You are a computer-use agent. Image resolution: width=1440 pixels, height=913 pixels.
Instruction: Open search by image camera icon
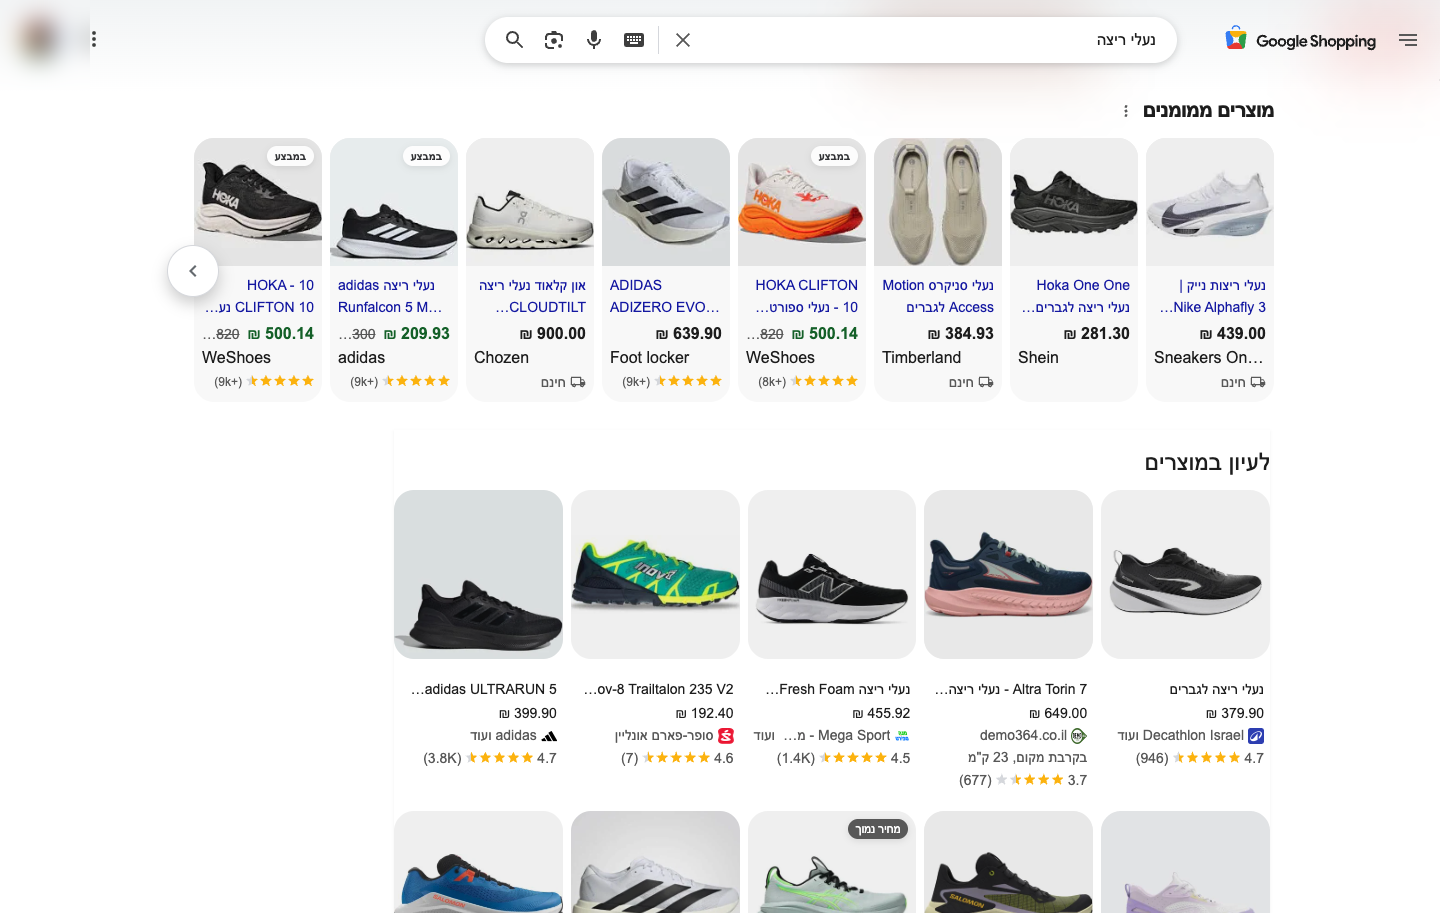point(554,40)
